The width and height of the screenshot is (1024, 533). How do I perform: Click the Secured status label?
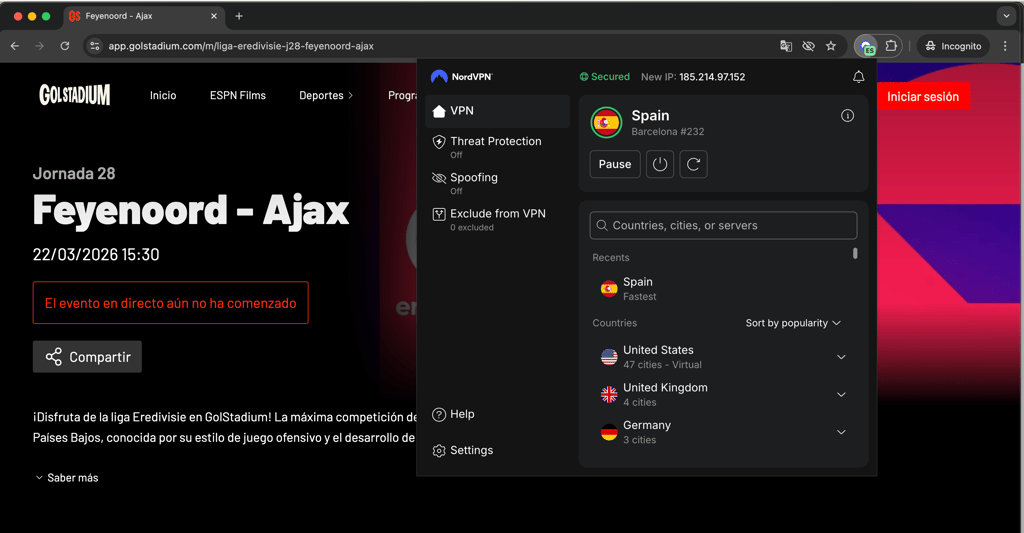pos(605,77)
